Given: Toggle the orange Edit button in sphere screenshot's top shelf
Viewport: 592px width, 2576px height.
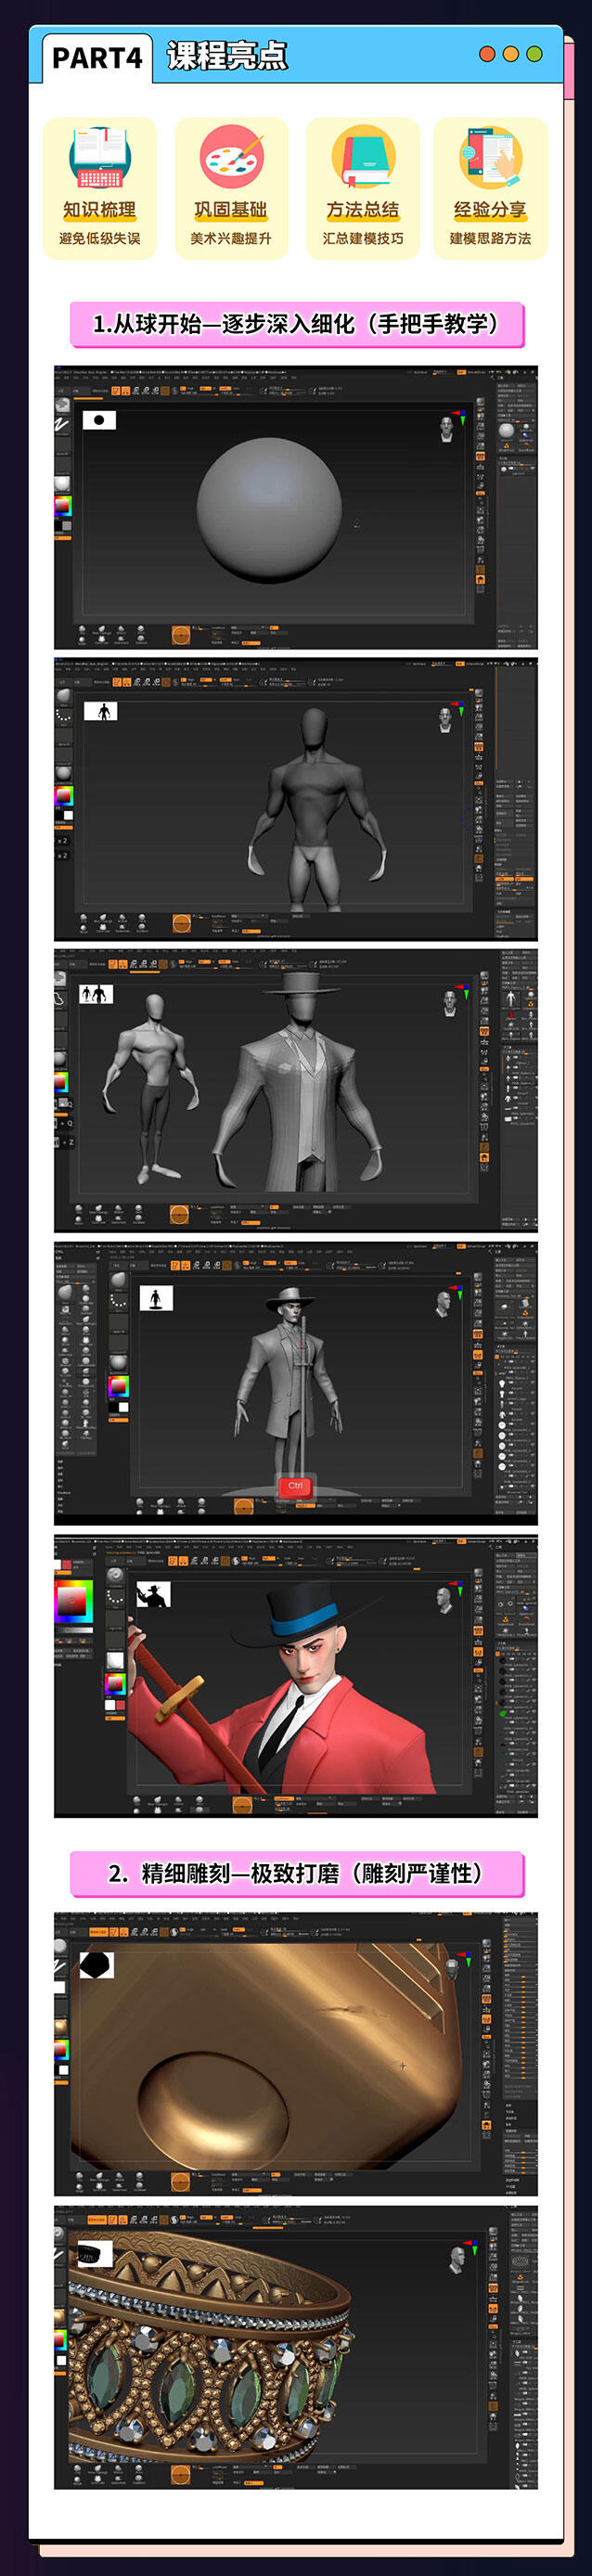Looking at the screenshot, I should click(115, 390).
